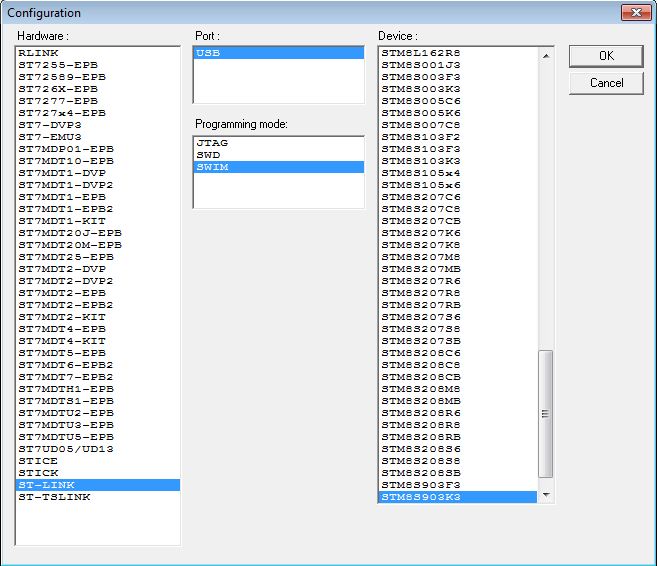Close the Configuration dialog
This screenshot has height=566, width=657.
(636, 13)
